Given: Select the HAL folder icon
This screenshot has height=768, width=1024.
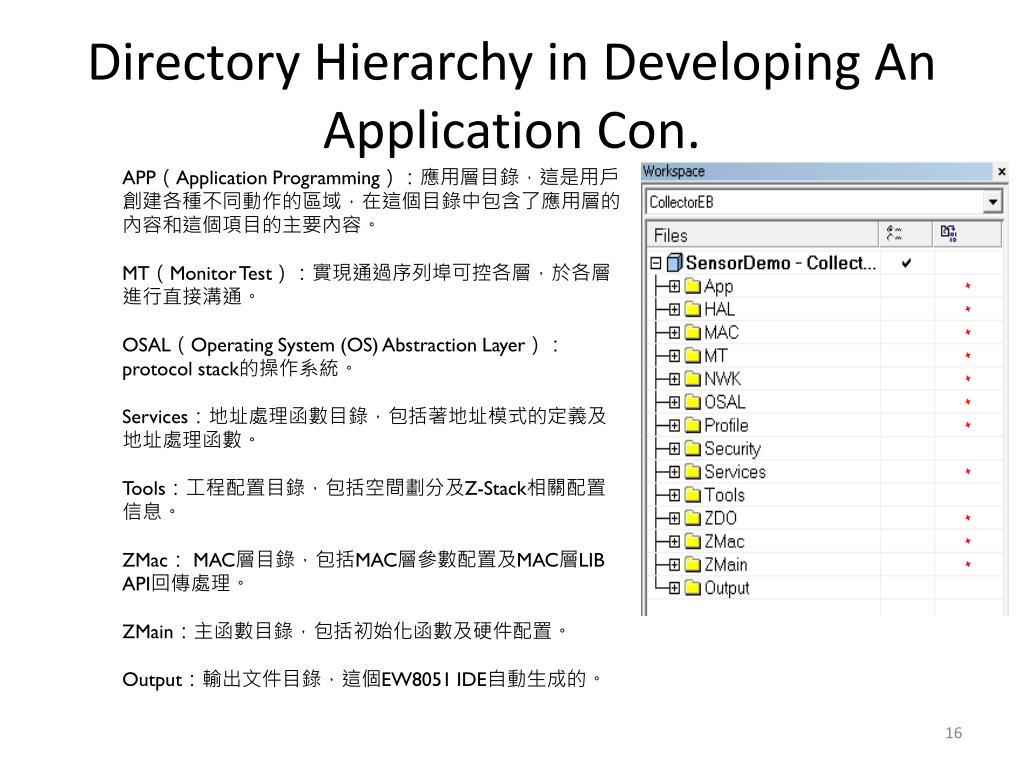Looking at the screenshot, I should (x=692, y=310).
